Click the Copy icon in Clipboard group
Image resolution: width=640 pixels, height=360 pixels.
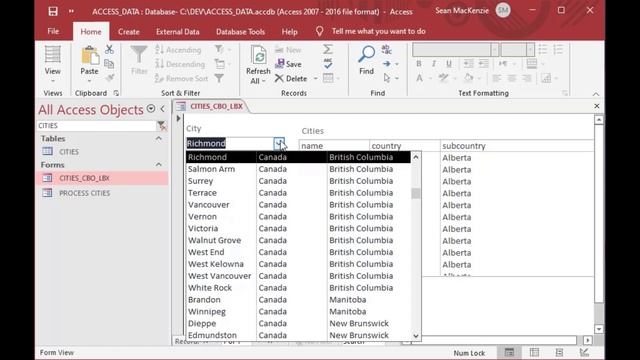tap(109, 64)
